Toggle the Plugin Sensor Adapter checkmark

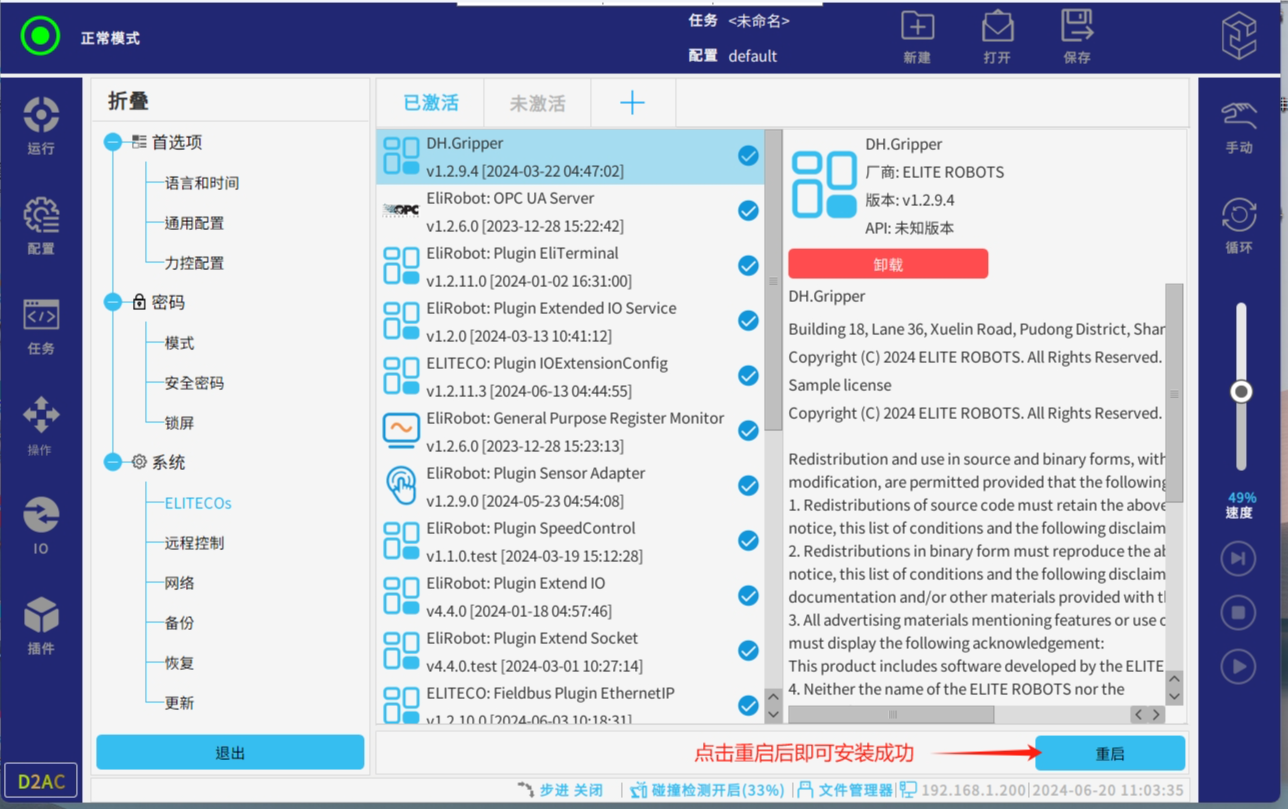[x=748, y=486]
